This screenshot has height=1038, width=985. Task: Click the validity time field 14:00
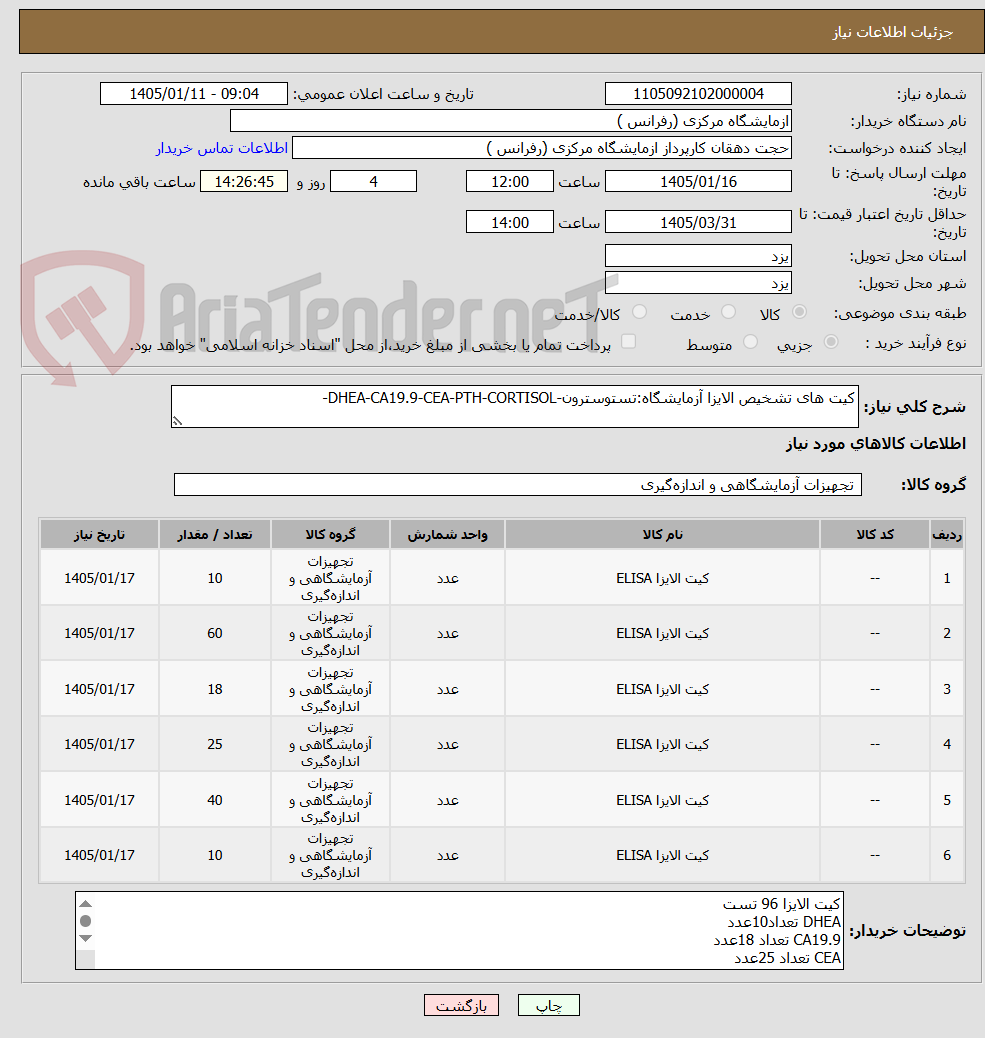pos(510,222)
